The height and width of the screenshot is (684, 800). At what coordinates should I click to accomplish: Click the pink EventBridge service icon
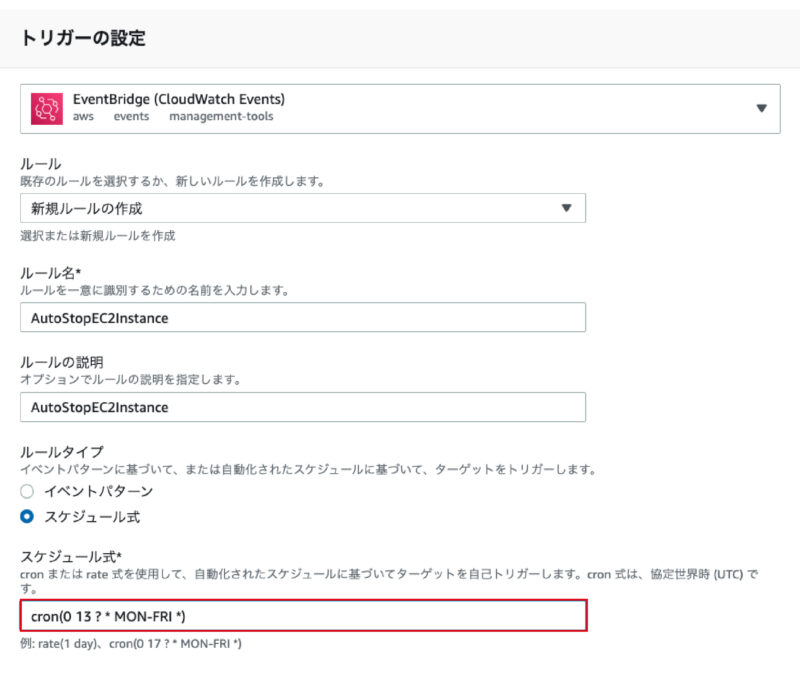tap(46, 109)
